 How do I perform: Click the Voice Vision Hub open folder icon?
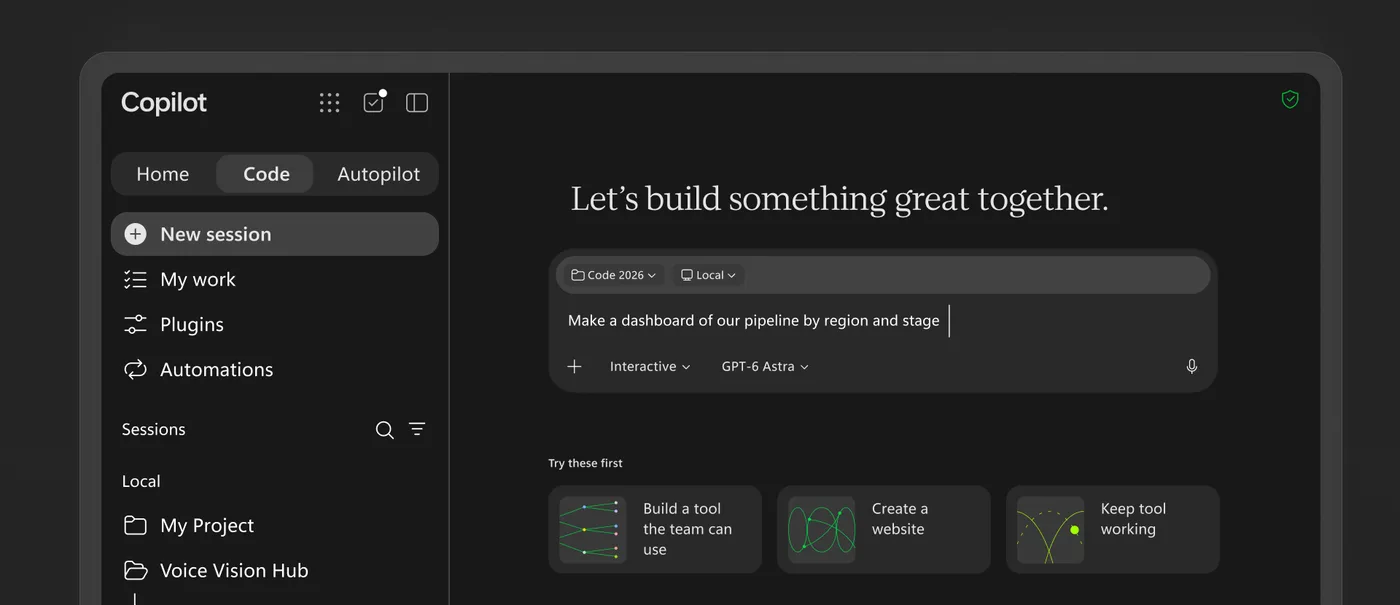[x=135, y=570]
